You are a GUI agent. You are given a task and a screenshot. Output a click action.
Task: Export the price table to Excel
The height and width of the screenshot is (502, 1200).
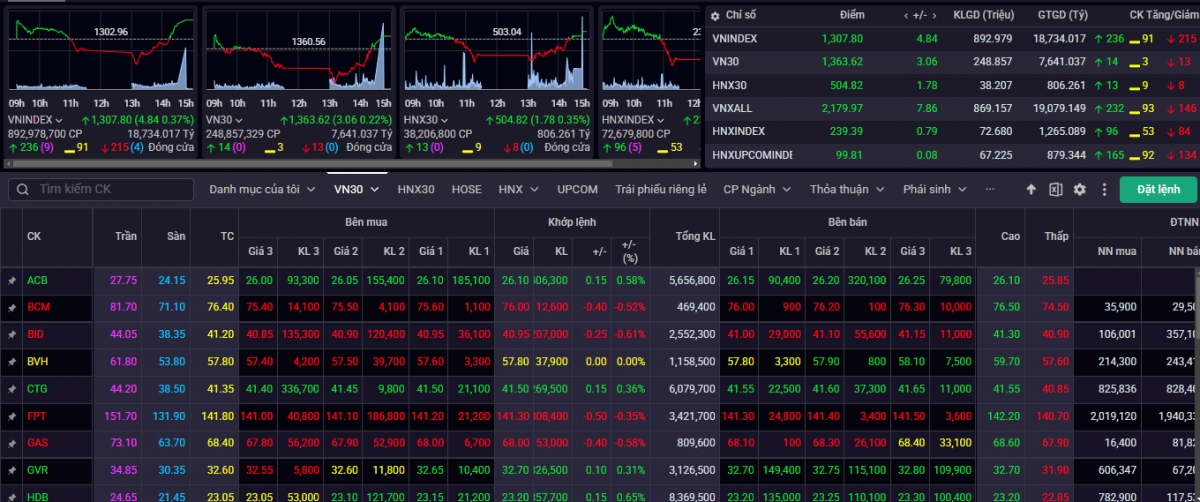point(1056,189)
